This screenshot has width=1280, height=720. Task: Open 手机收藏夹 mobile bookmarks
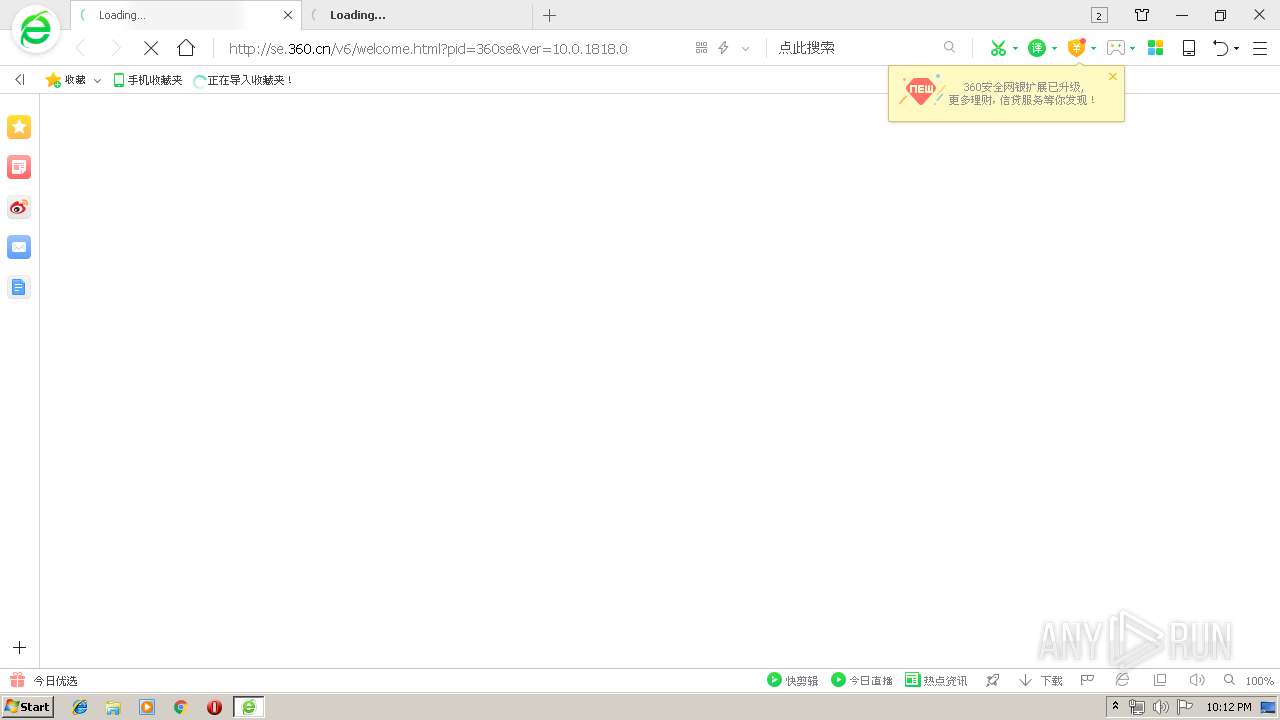click(147, 80)
